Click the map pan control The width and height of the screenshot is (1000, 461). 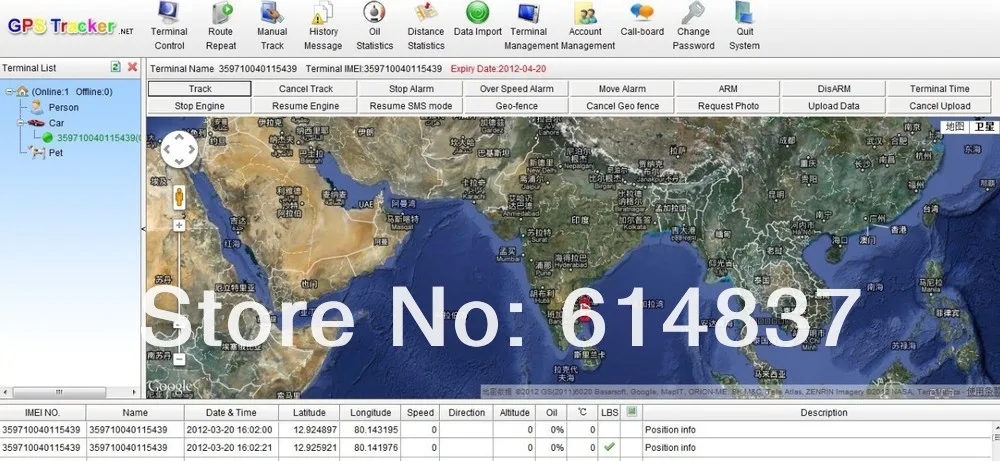coord(179,150)
